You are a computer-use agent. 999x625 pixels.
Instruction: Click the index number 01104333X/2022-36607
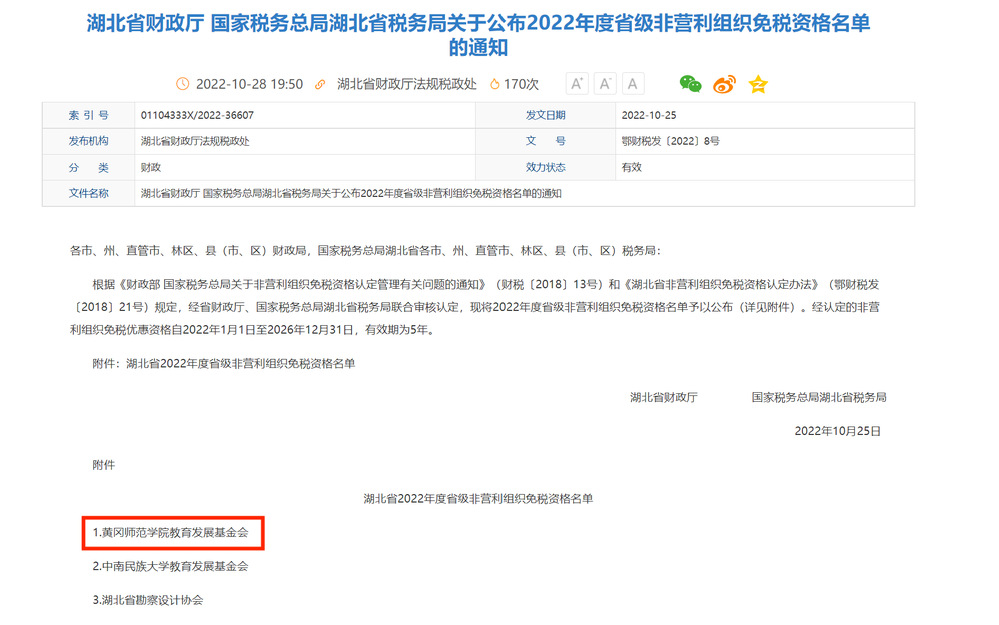(x=197, y=115)
